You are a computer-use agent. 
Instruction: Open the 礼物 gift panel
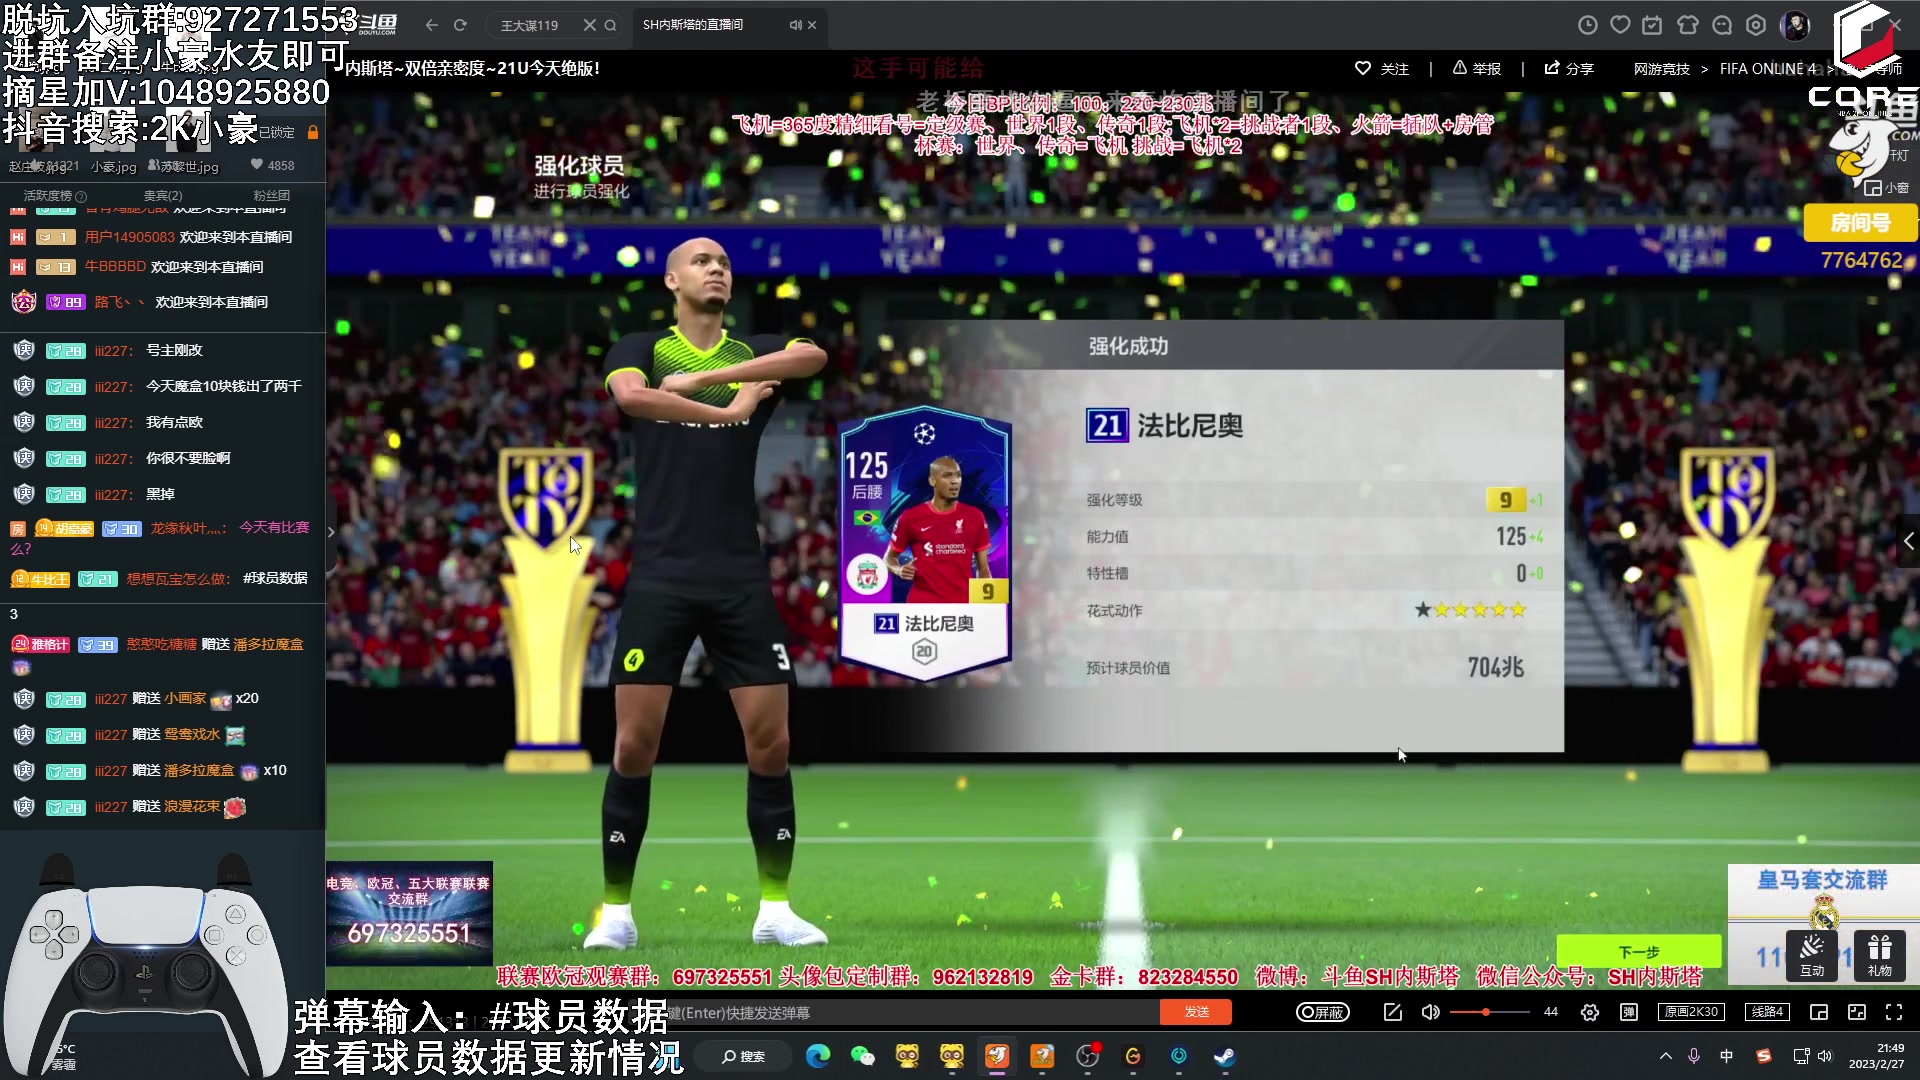(1879, 956)
